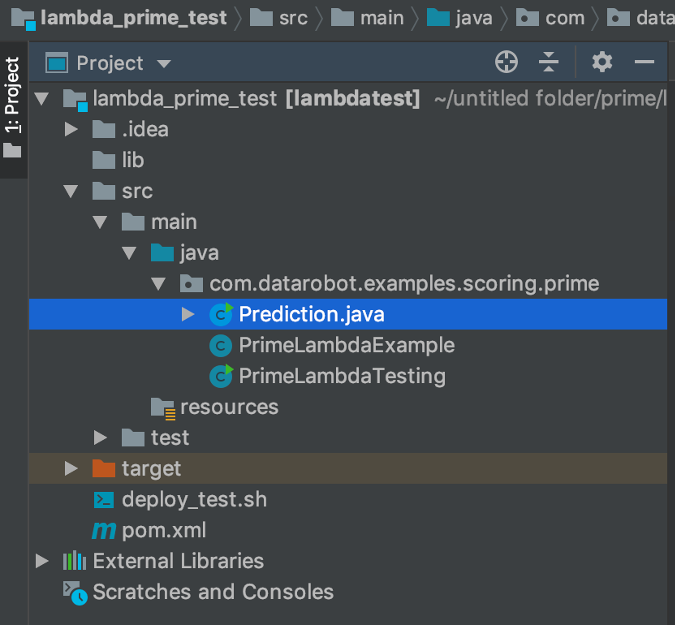Expand the Prediction.java node

(x=188, y=314)
